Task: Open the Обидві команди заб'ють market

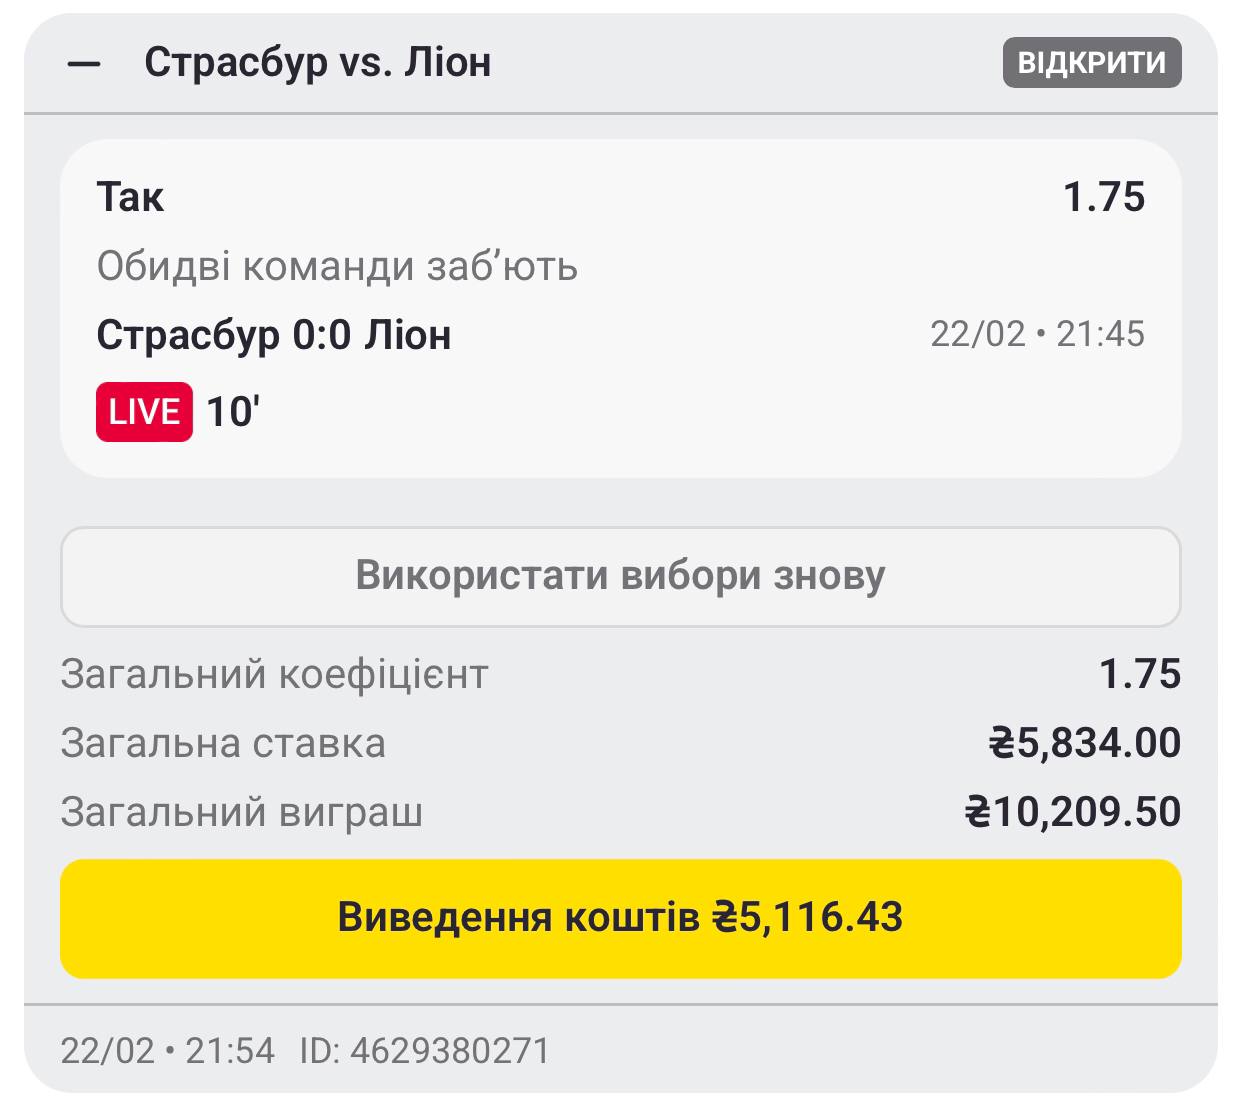Action: coord(337,266)
